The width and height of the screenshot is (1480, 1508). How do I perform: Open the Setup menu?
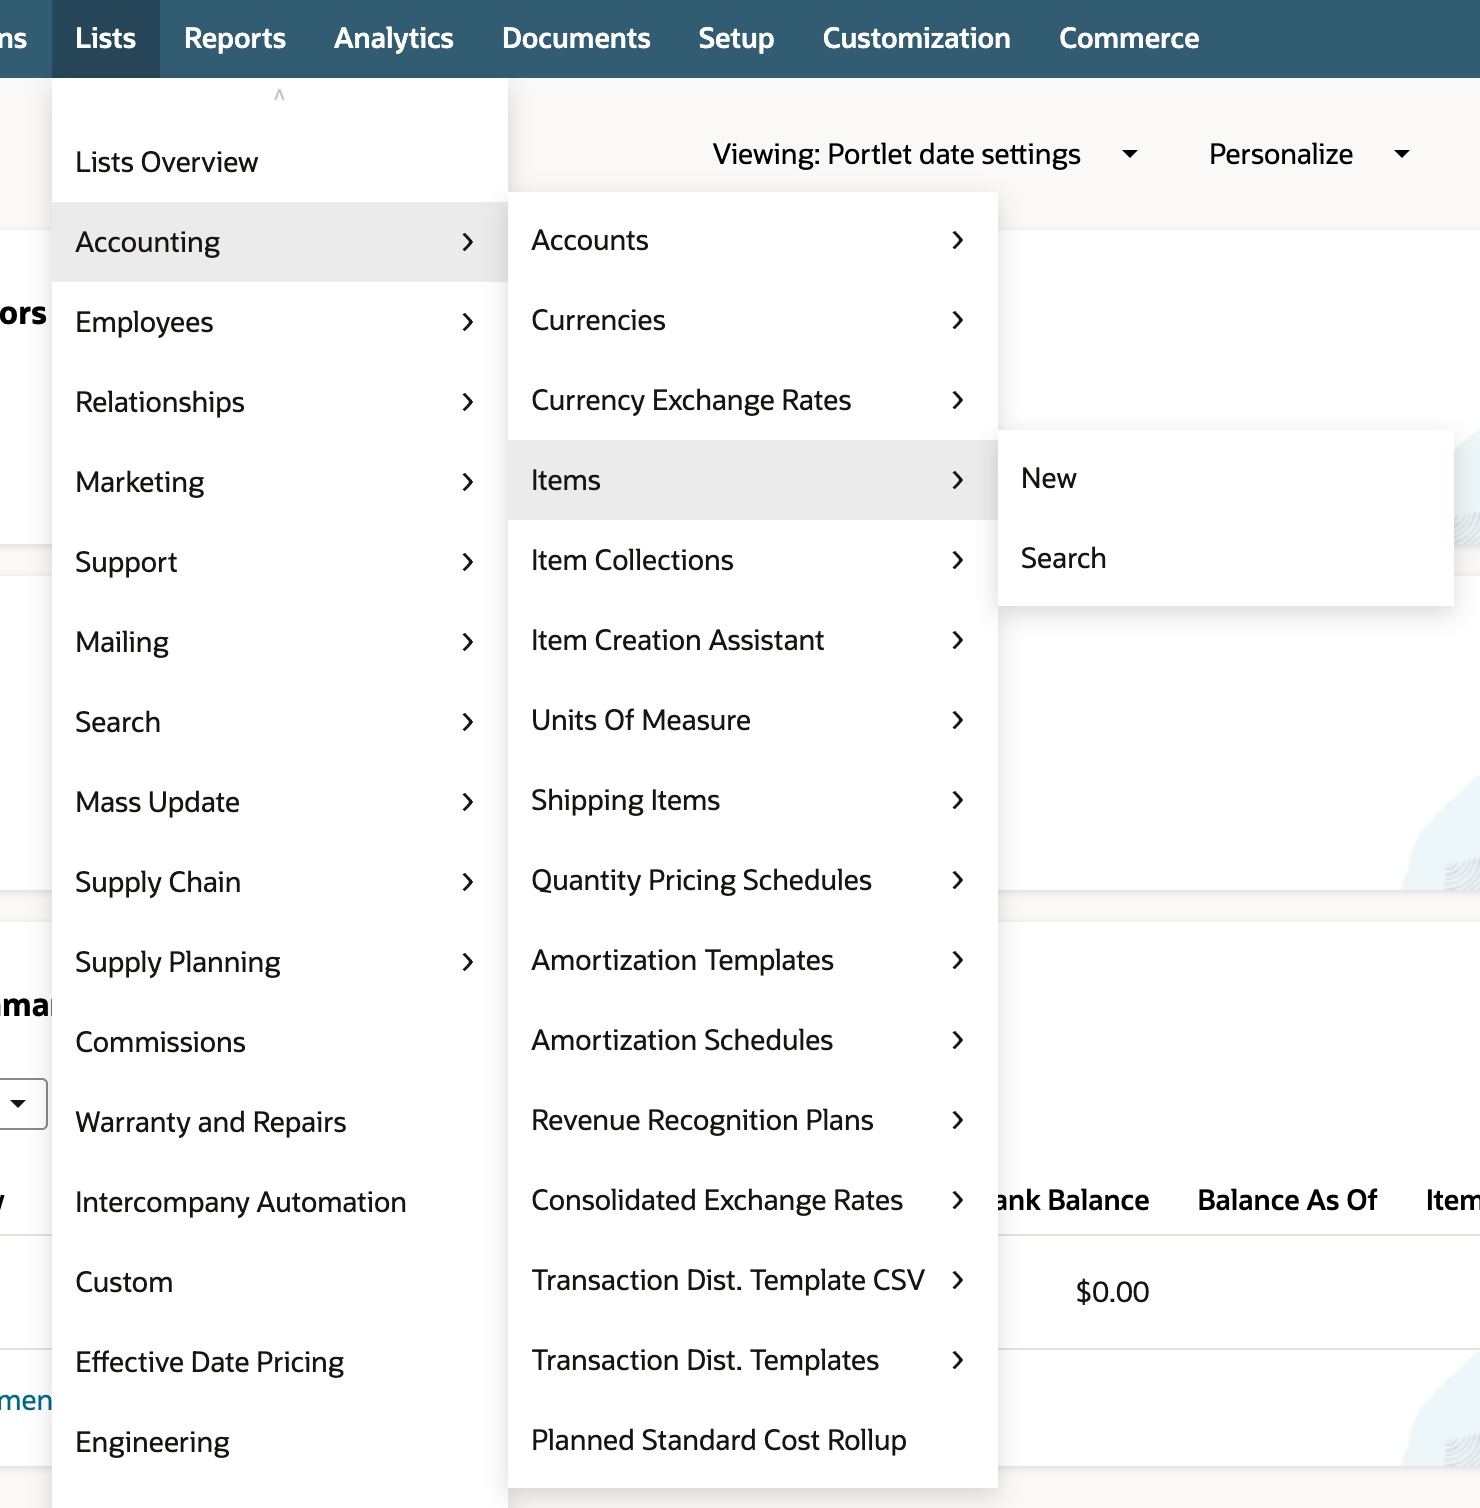(x=736, y=38)
